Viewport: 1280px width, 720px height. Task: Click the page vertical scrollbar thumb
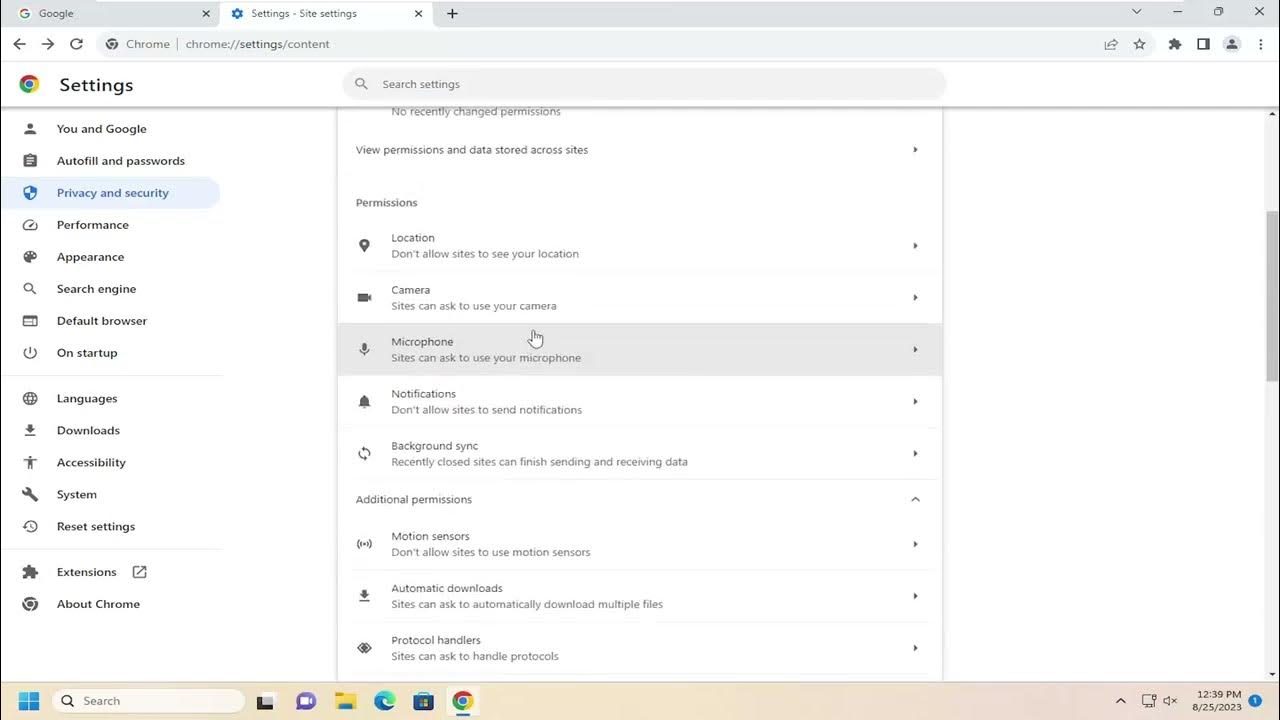(1272, 295)
